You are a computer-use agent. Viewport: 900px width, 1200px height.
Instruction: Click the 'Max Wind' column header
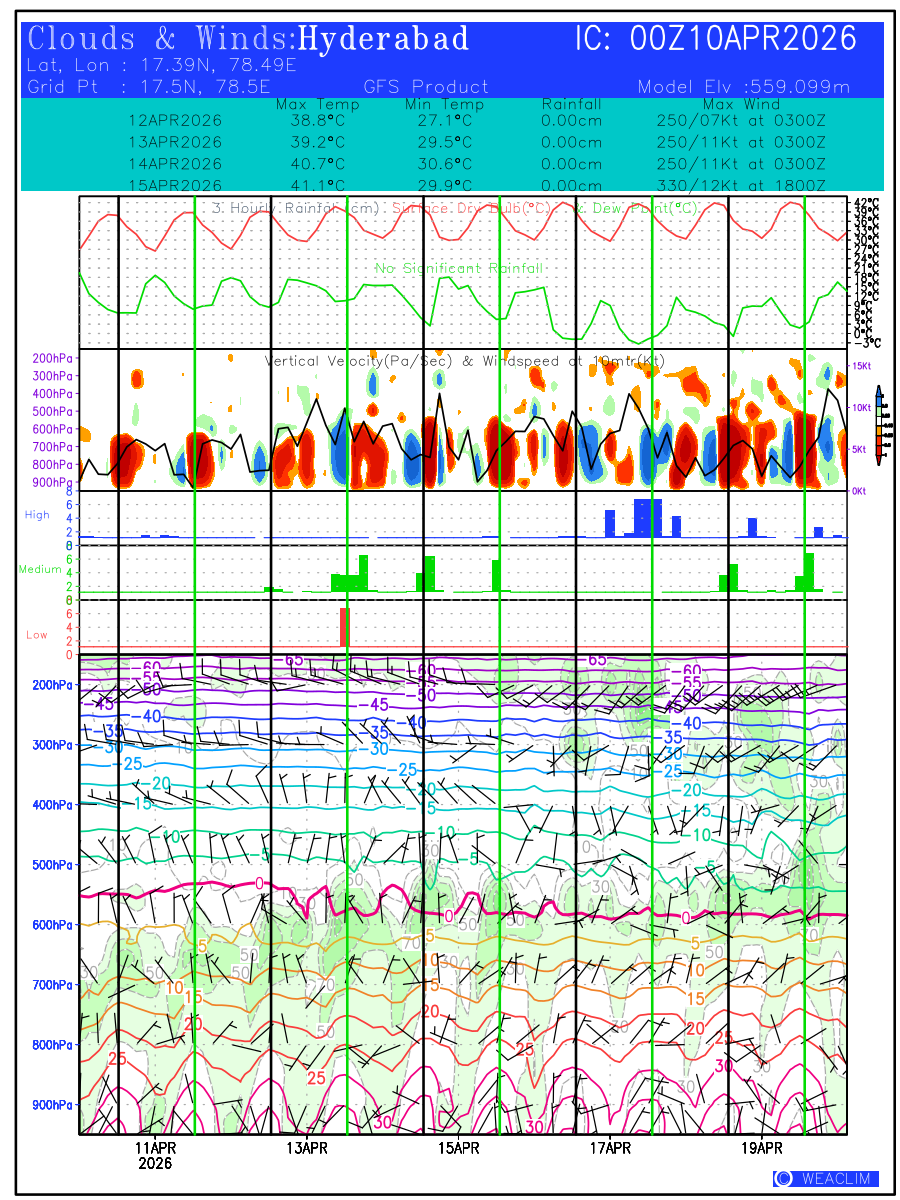point(741,104)
